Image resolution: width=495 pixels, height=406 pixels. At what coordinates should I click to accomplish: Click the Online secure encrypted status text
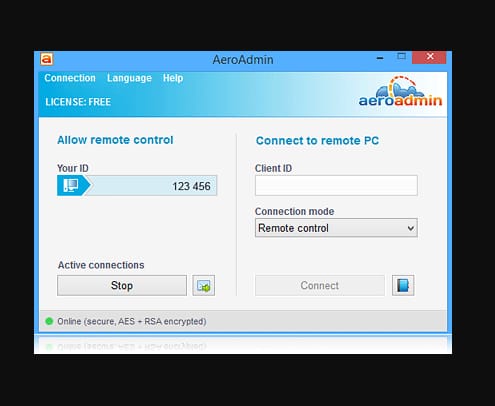click(132, 321)
